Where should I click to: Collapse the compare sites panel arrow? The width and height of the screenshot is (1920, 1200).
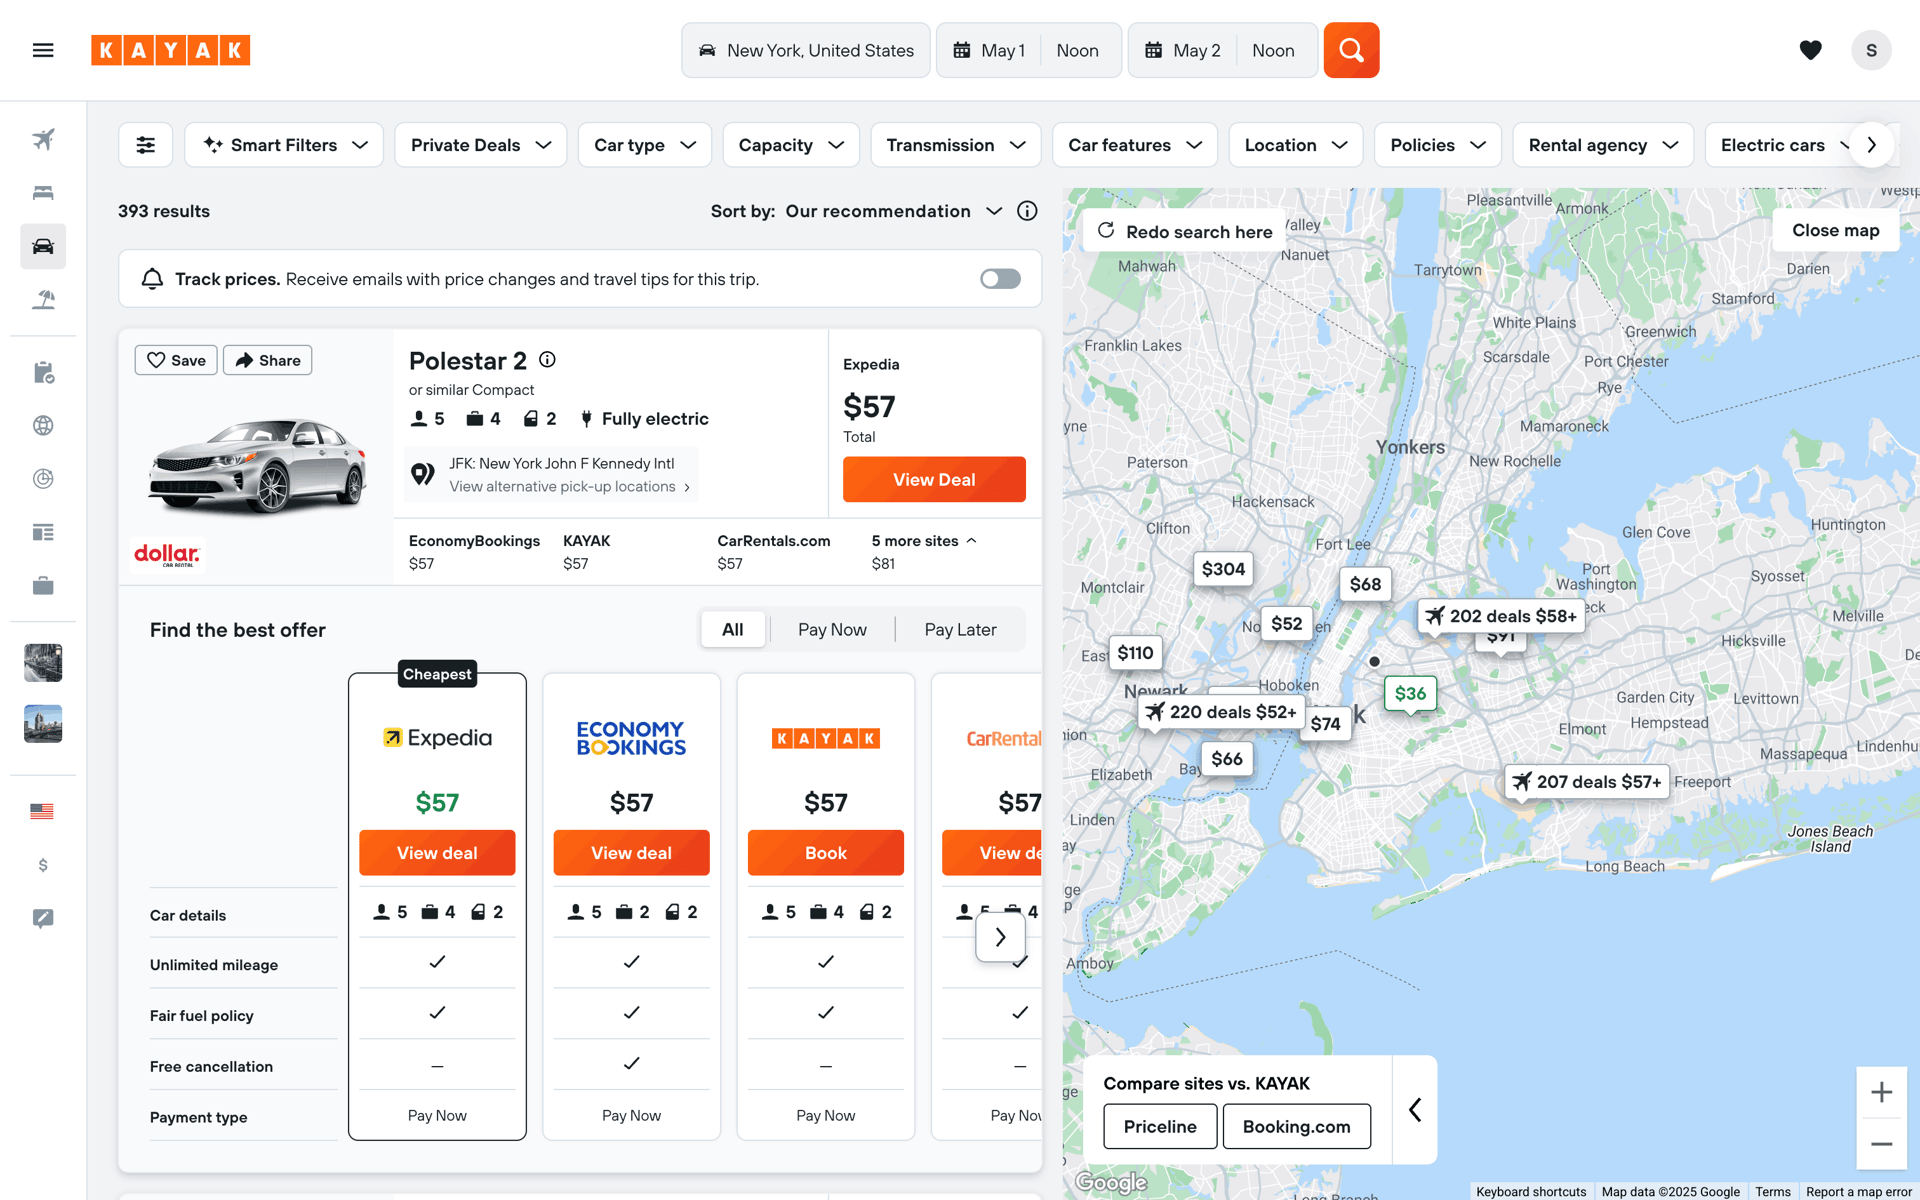(x=1415, y=1109)
